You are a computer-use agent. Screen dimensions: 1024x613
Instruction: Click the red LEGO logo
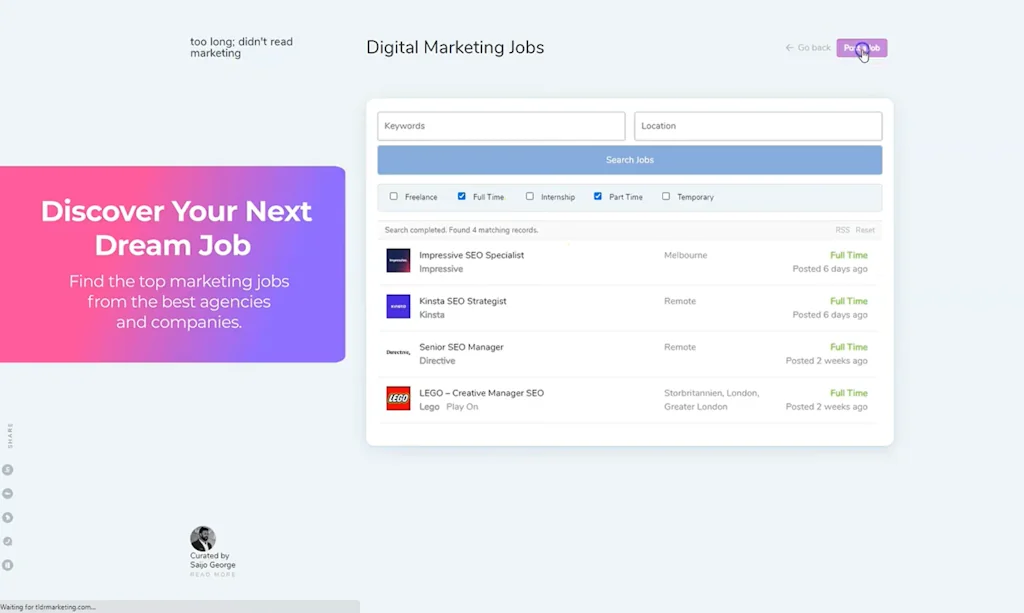coord(397,398)
